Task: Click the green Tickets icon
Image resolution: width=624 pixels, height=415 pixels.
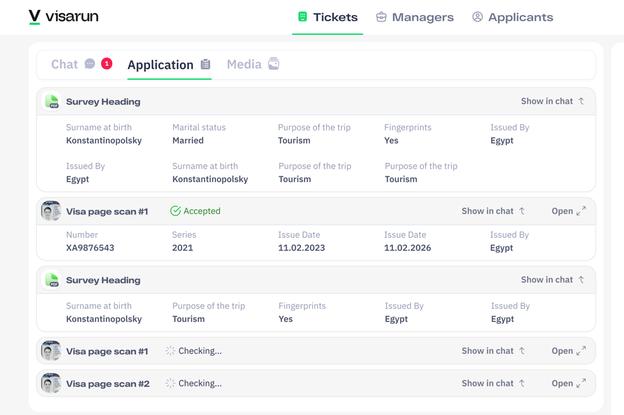Action: 302,17
